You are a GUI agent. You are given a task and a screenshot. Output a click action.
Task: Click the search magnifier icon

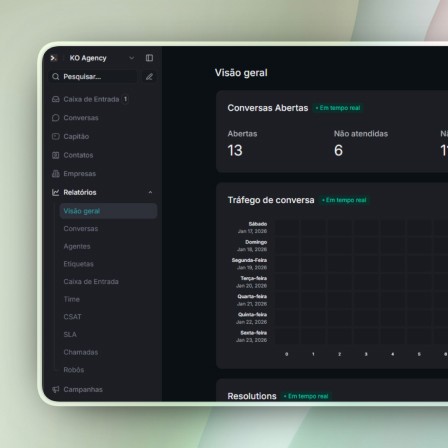click(56, 77)
